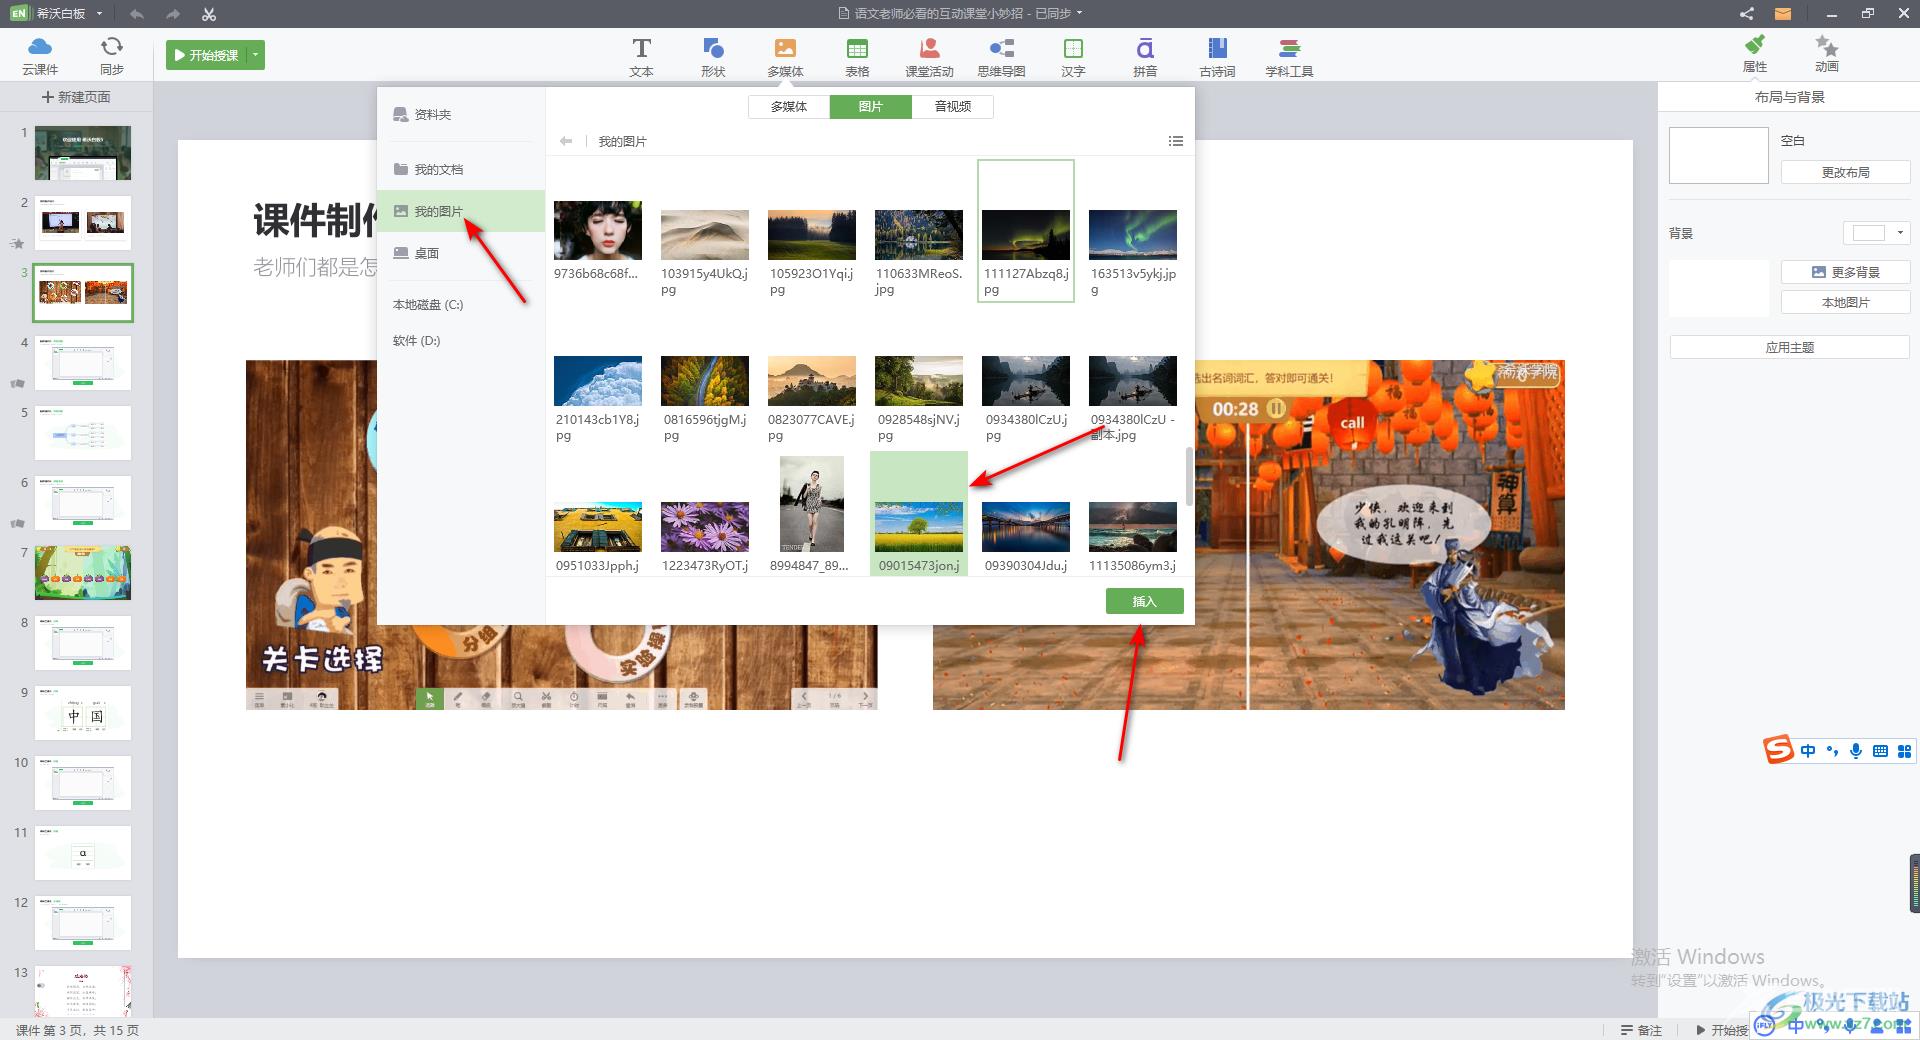
Task: Click the 新建页面 new page button
Action: click(x=76, y=97)
